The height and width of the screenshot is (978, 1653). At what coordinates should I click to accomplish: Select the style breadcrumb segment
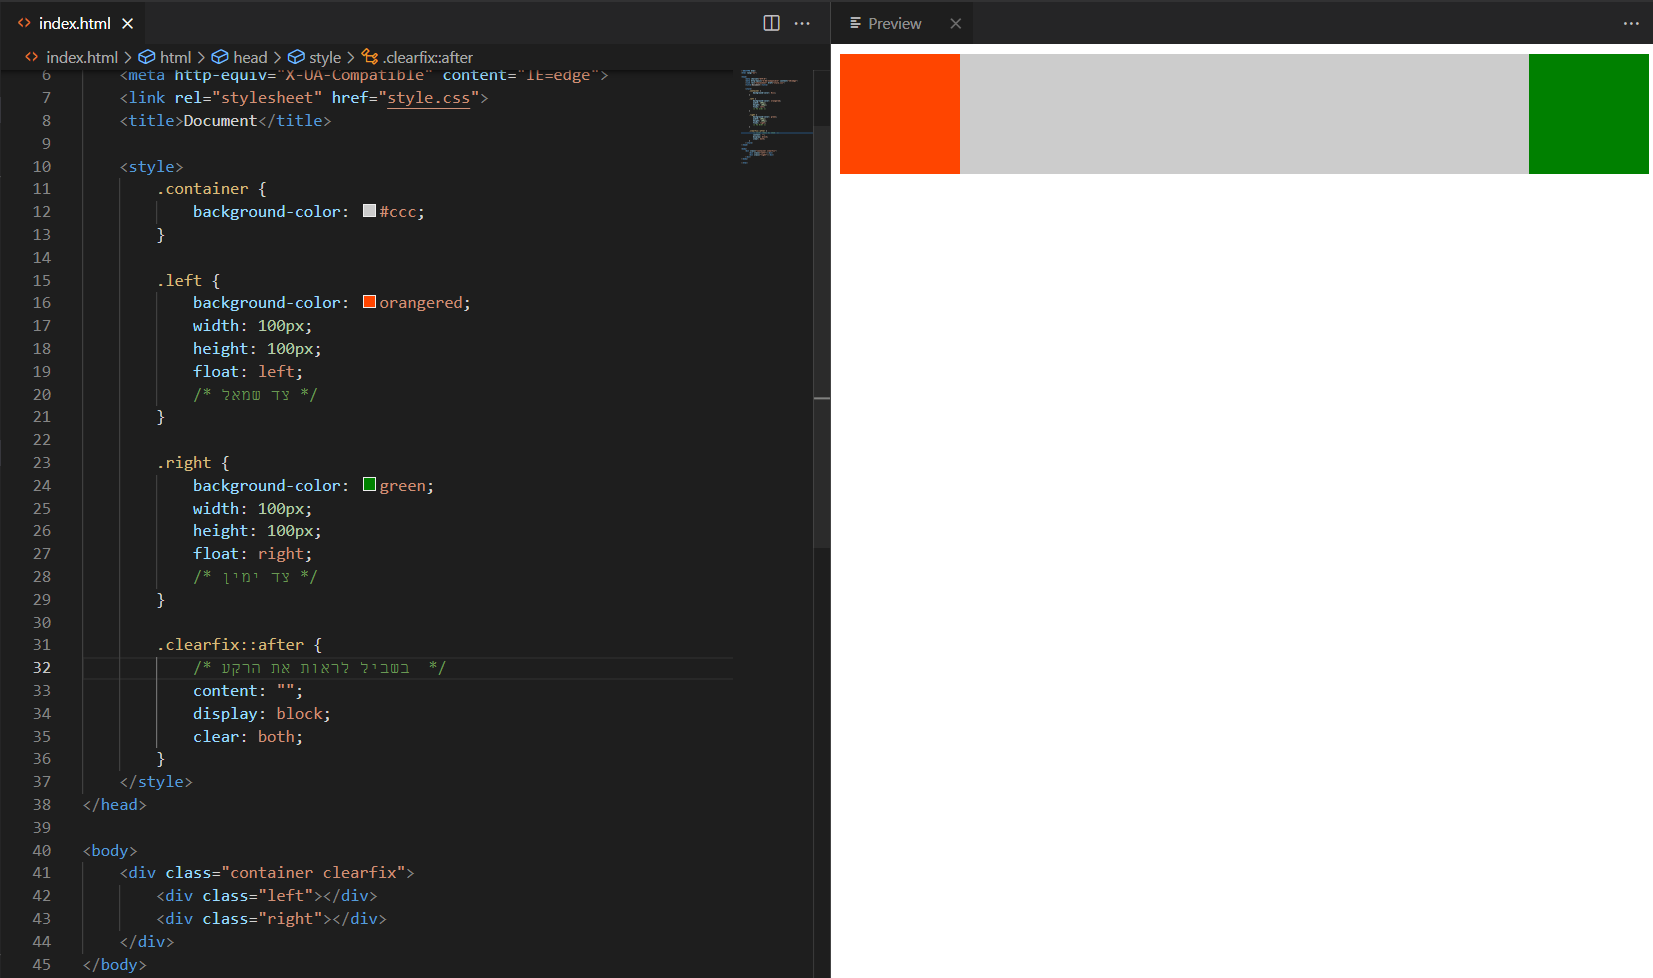tap(324, 58)
